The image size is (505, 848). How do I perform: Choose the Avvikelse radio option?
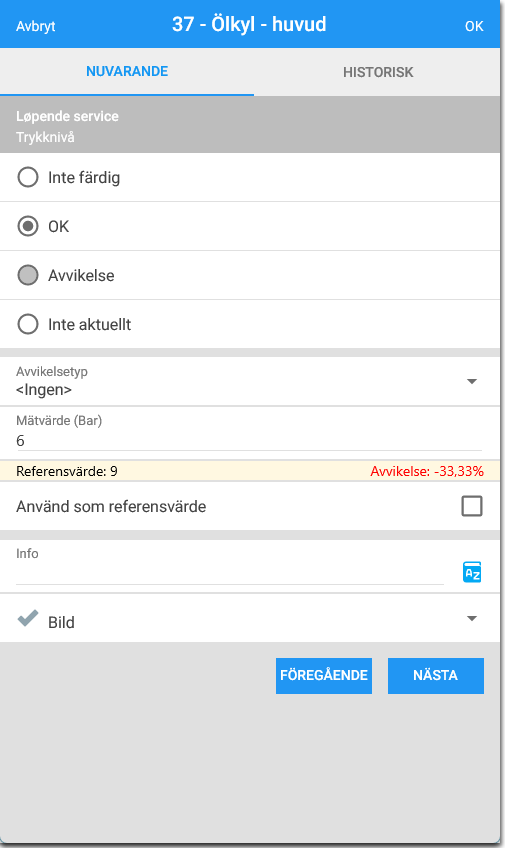pyautogui.click(x=28, y=275)
